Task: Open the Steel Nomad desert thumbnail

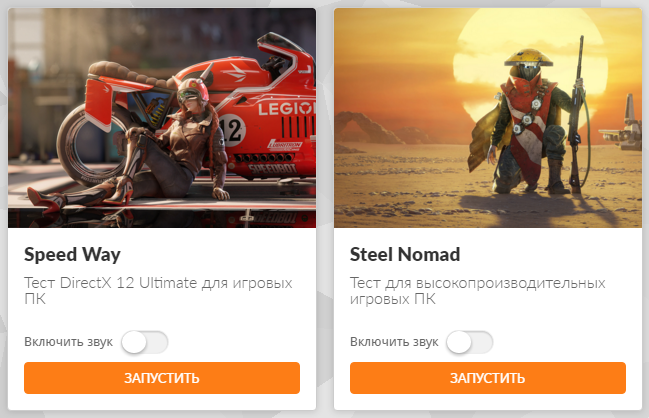Action: (488, 118)
